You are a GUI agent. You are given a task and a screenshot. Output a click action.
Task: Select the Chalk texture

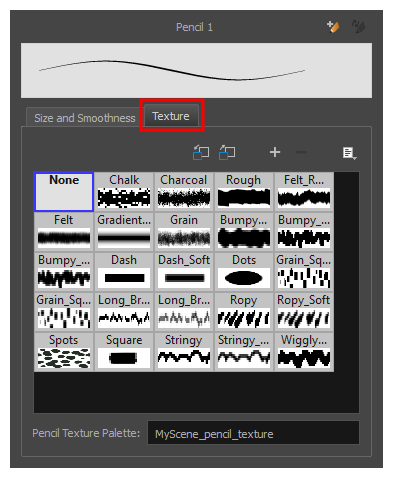(x=124, y=192)
